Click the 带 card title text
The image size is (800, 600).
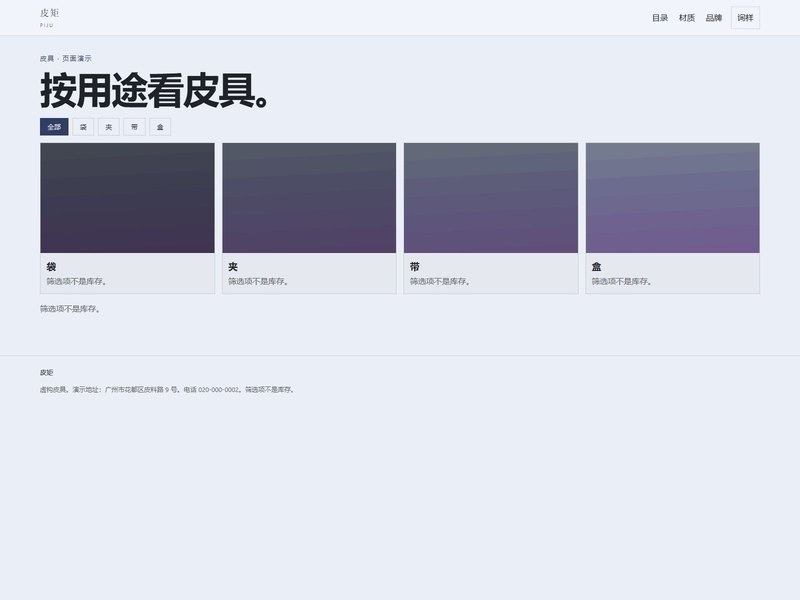coord(415,266)
